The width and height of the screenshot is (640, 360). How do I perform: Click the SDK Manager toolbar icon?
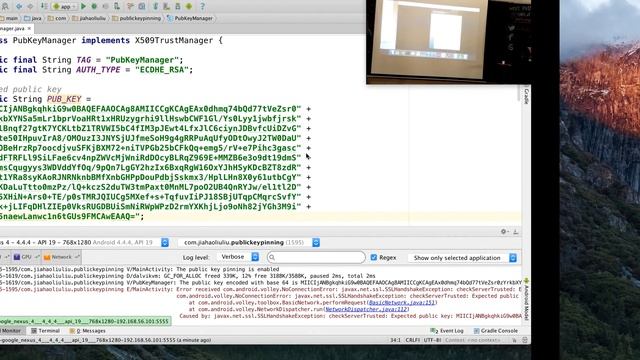point(178,6)
